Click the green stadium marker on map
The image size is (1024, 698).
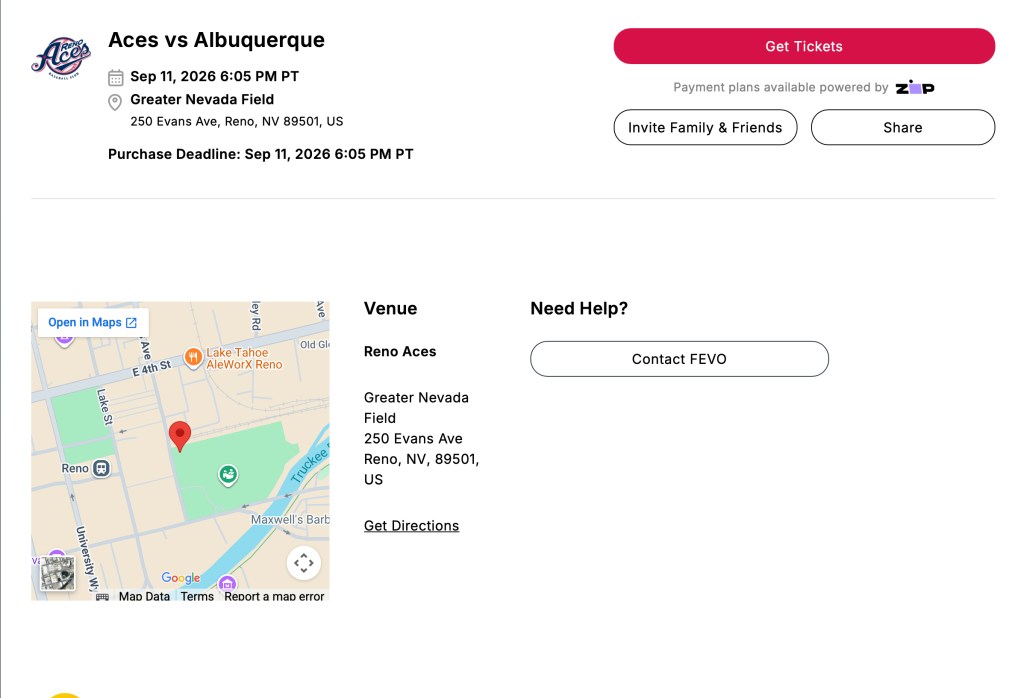click(228, 475)
